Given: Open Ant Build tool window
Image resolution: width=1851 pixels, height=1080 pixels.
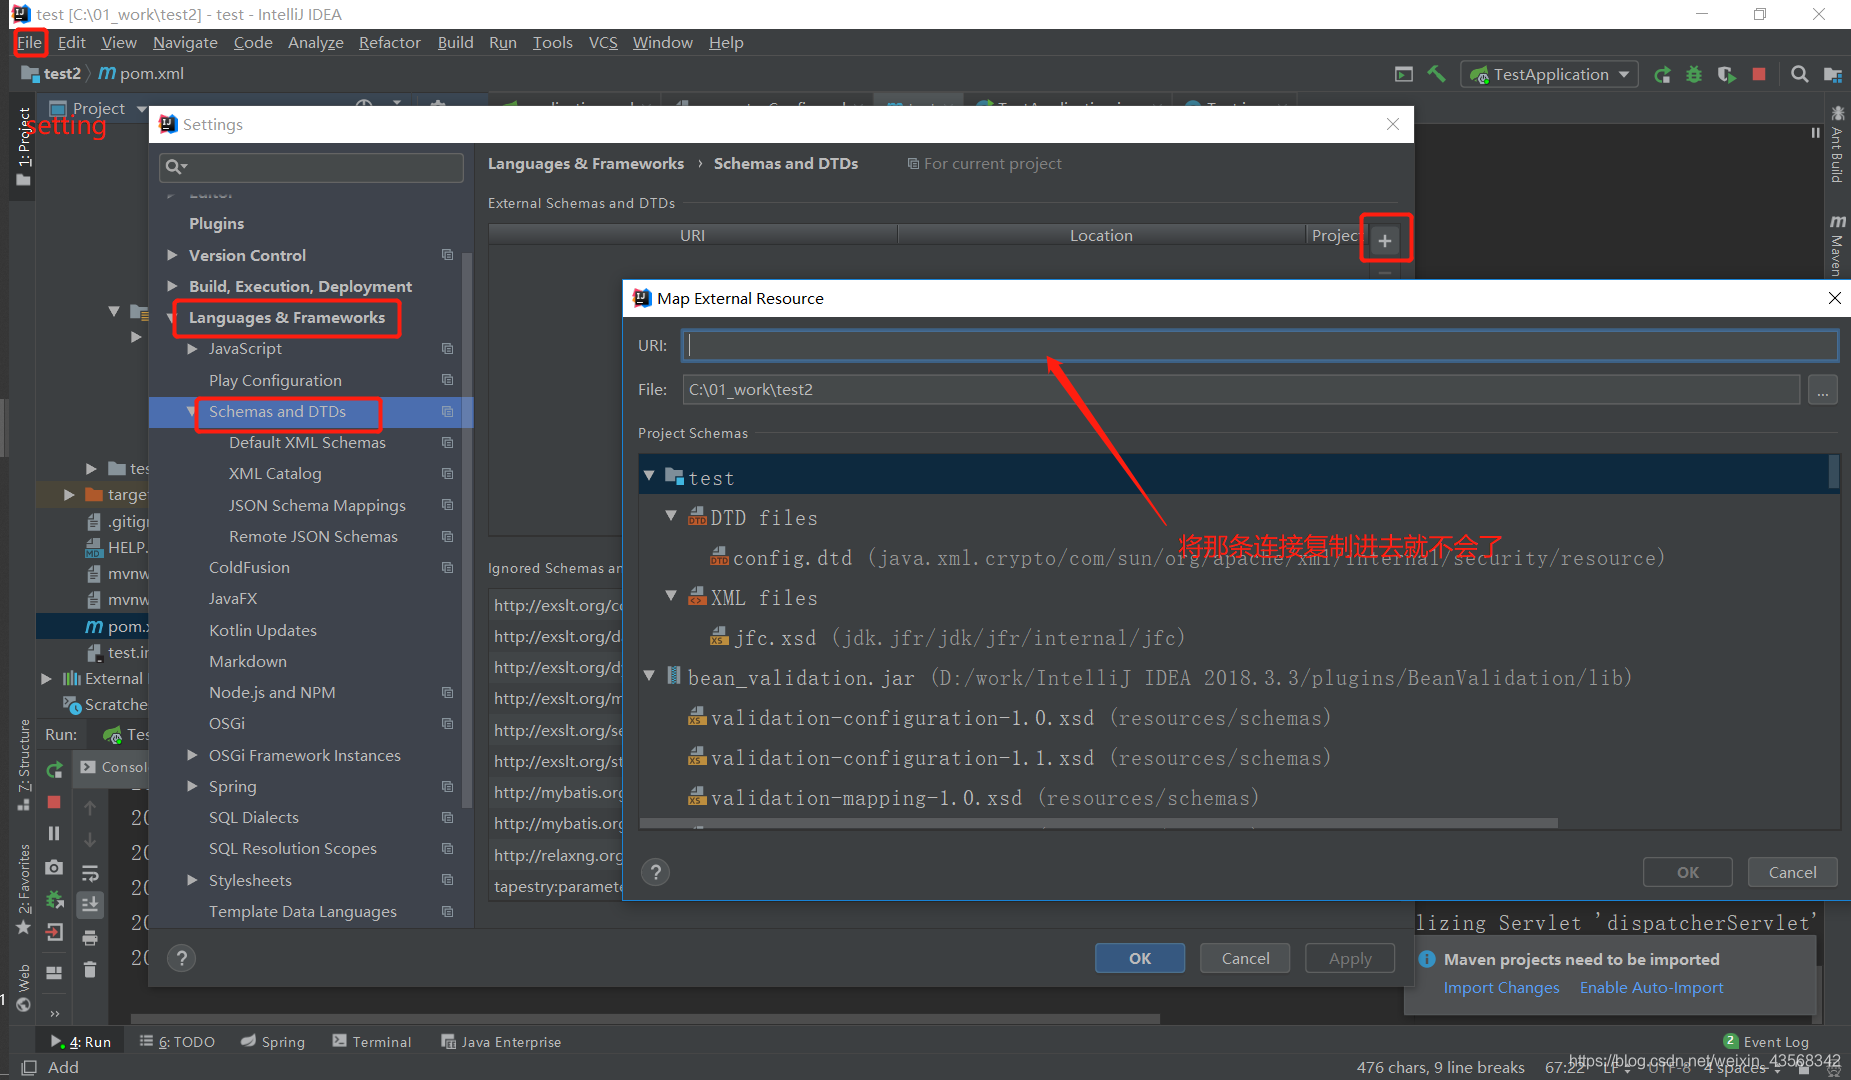Looking at the screenshot, I should click(x=1837, y=146).
